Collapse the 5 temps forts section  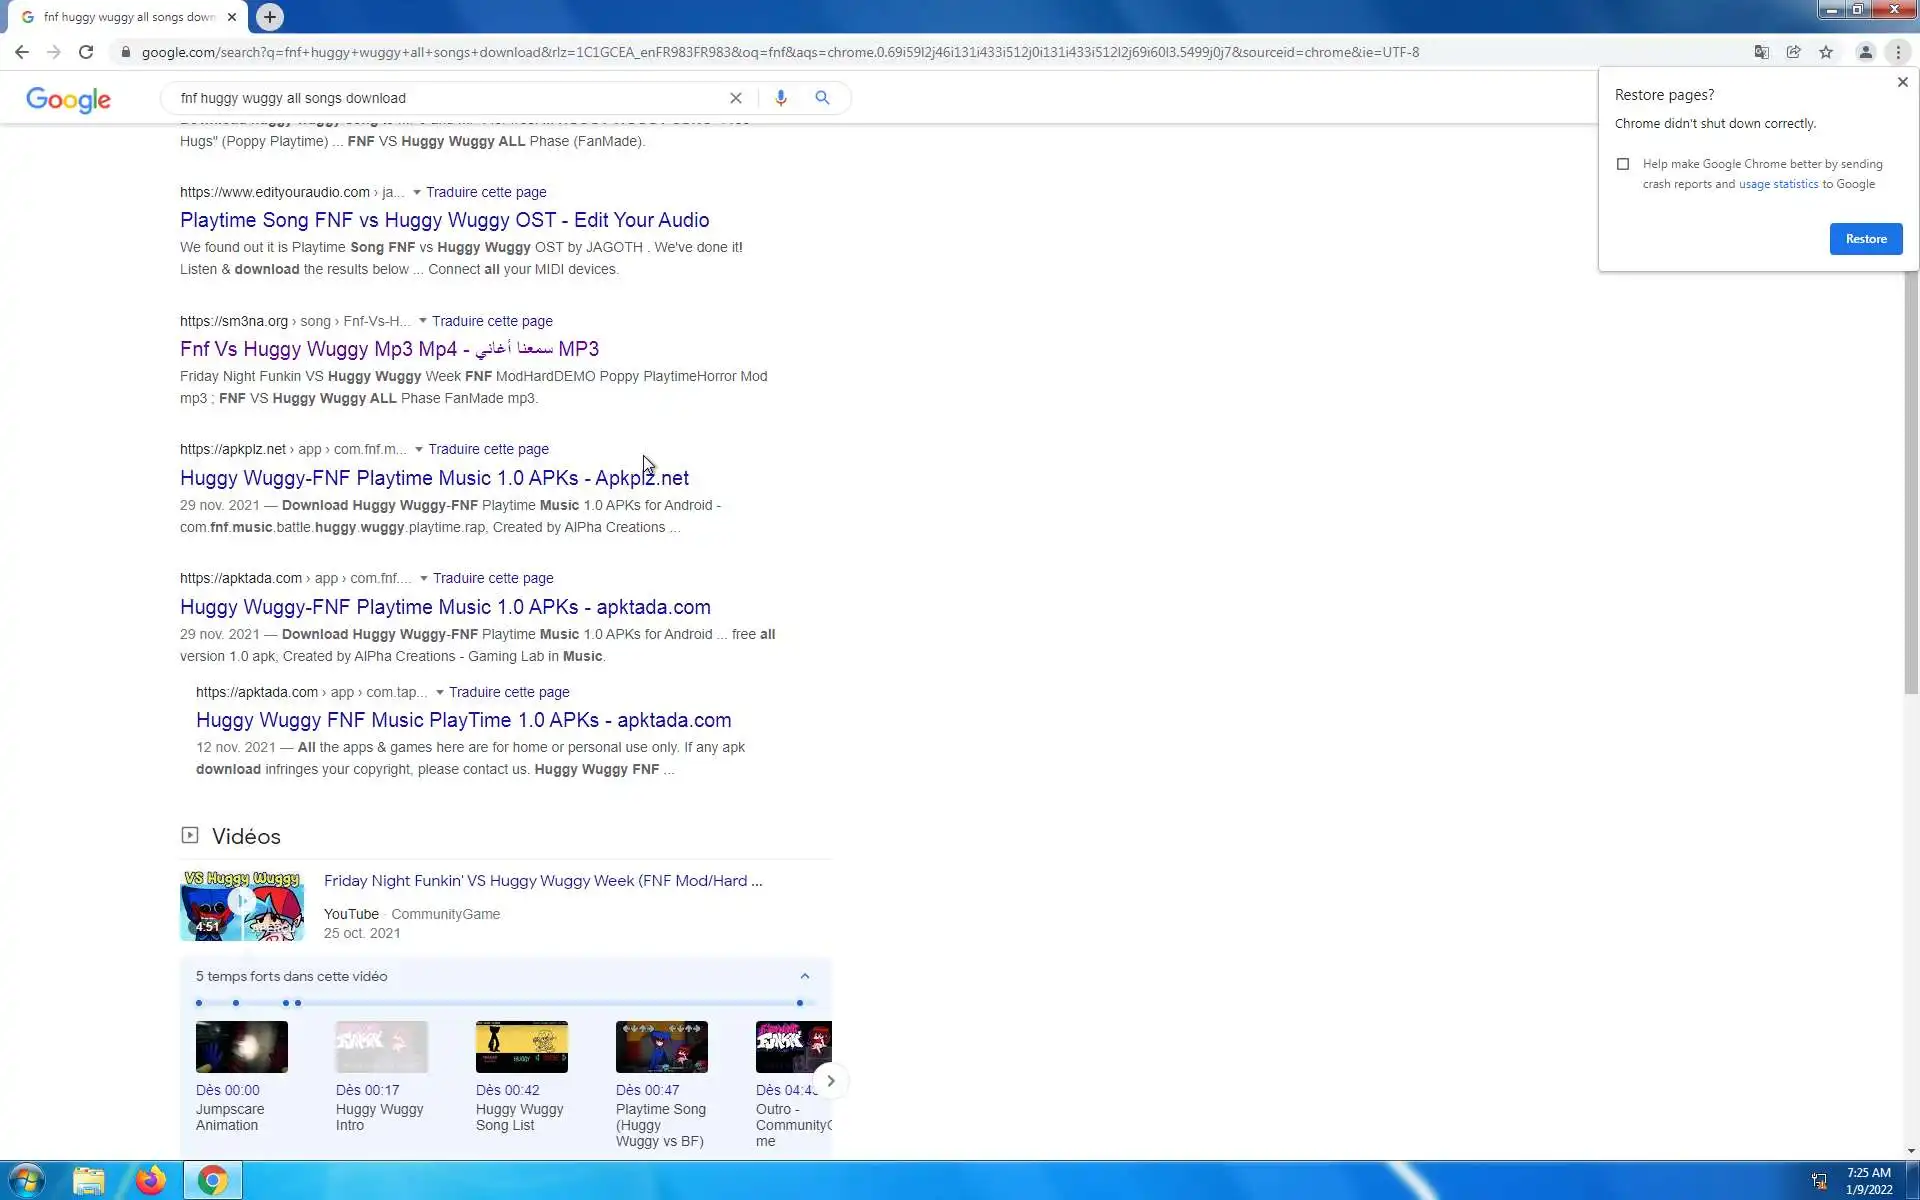(804, 976)
